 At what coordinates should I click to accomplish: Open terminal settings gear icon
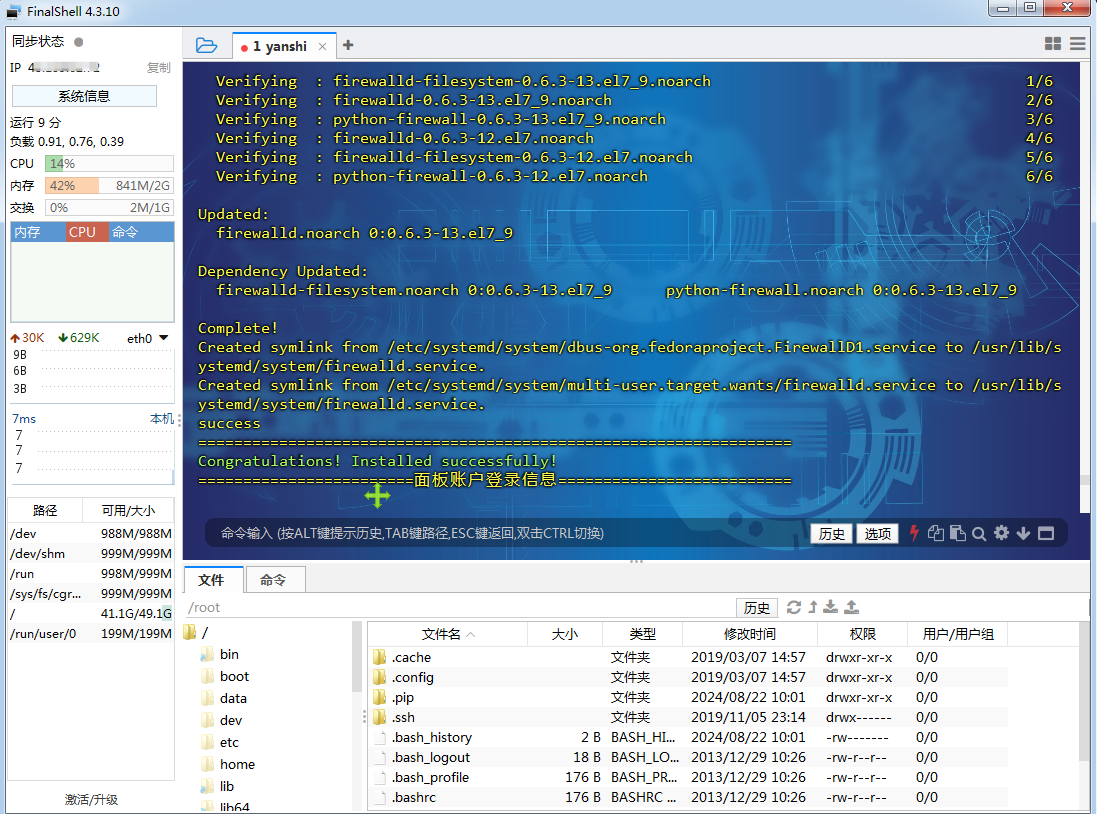(1001, 533)
